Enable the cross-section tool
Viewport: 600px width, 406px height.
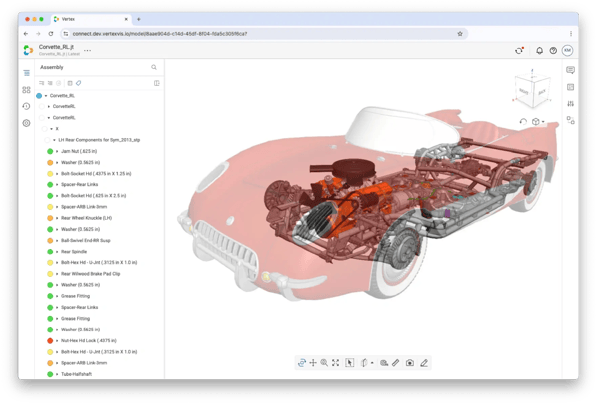(364, 362)
